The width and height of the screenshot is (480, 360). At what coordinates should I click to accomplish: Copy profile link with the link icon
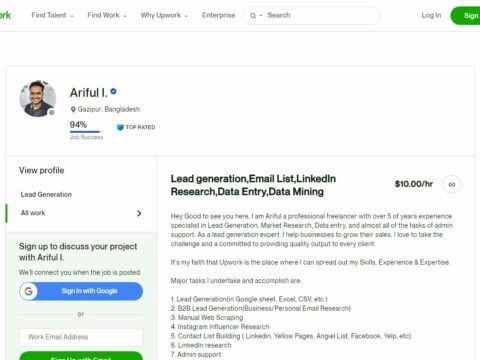click(452, 184)
